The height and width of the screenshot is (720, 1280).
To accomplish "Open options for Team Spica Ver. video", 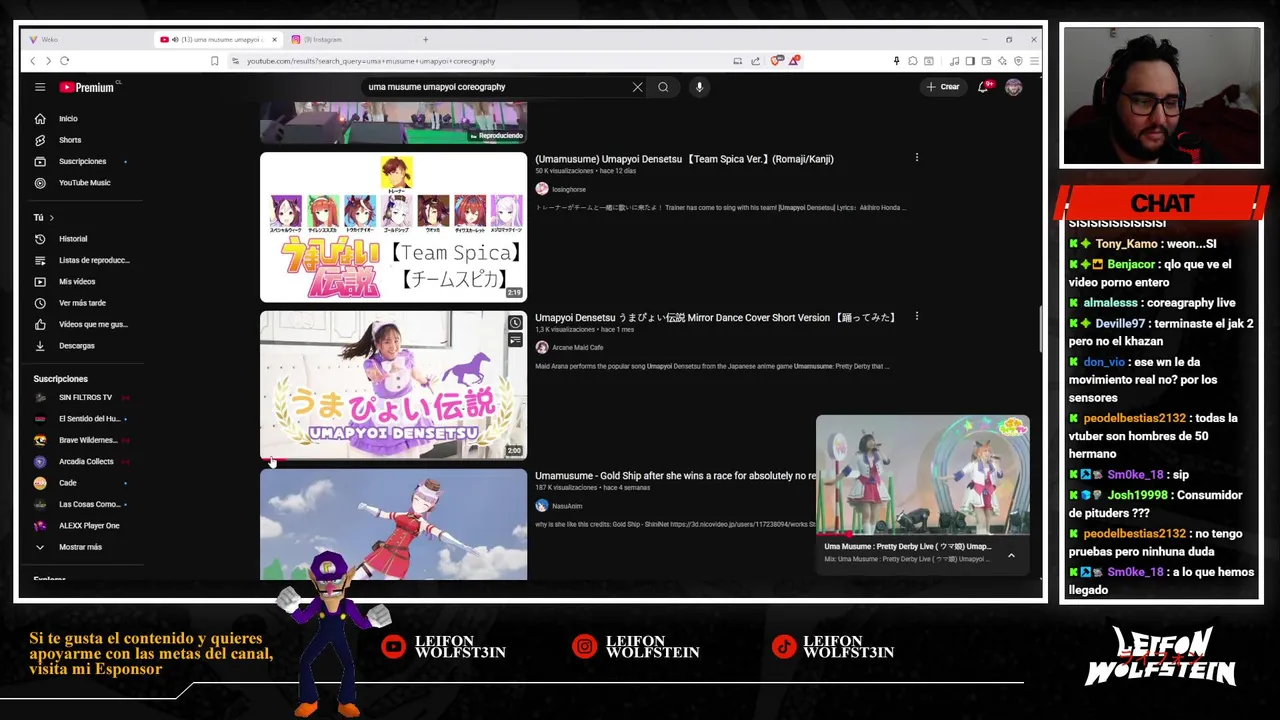I will coord(916,158).
